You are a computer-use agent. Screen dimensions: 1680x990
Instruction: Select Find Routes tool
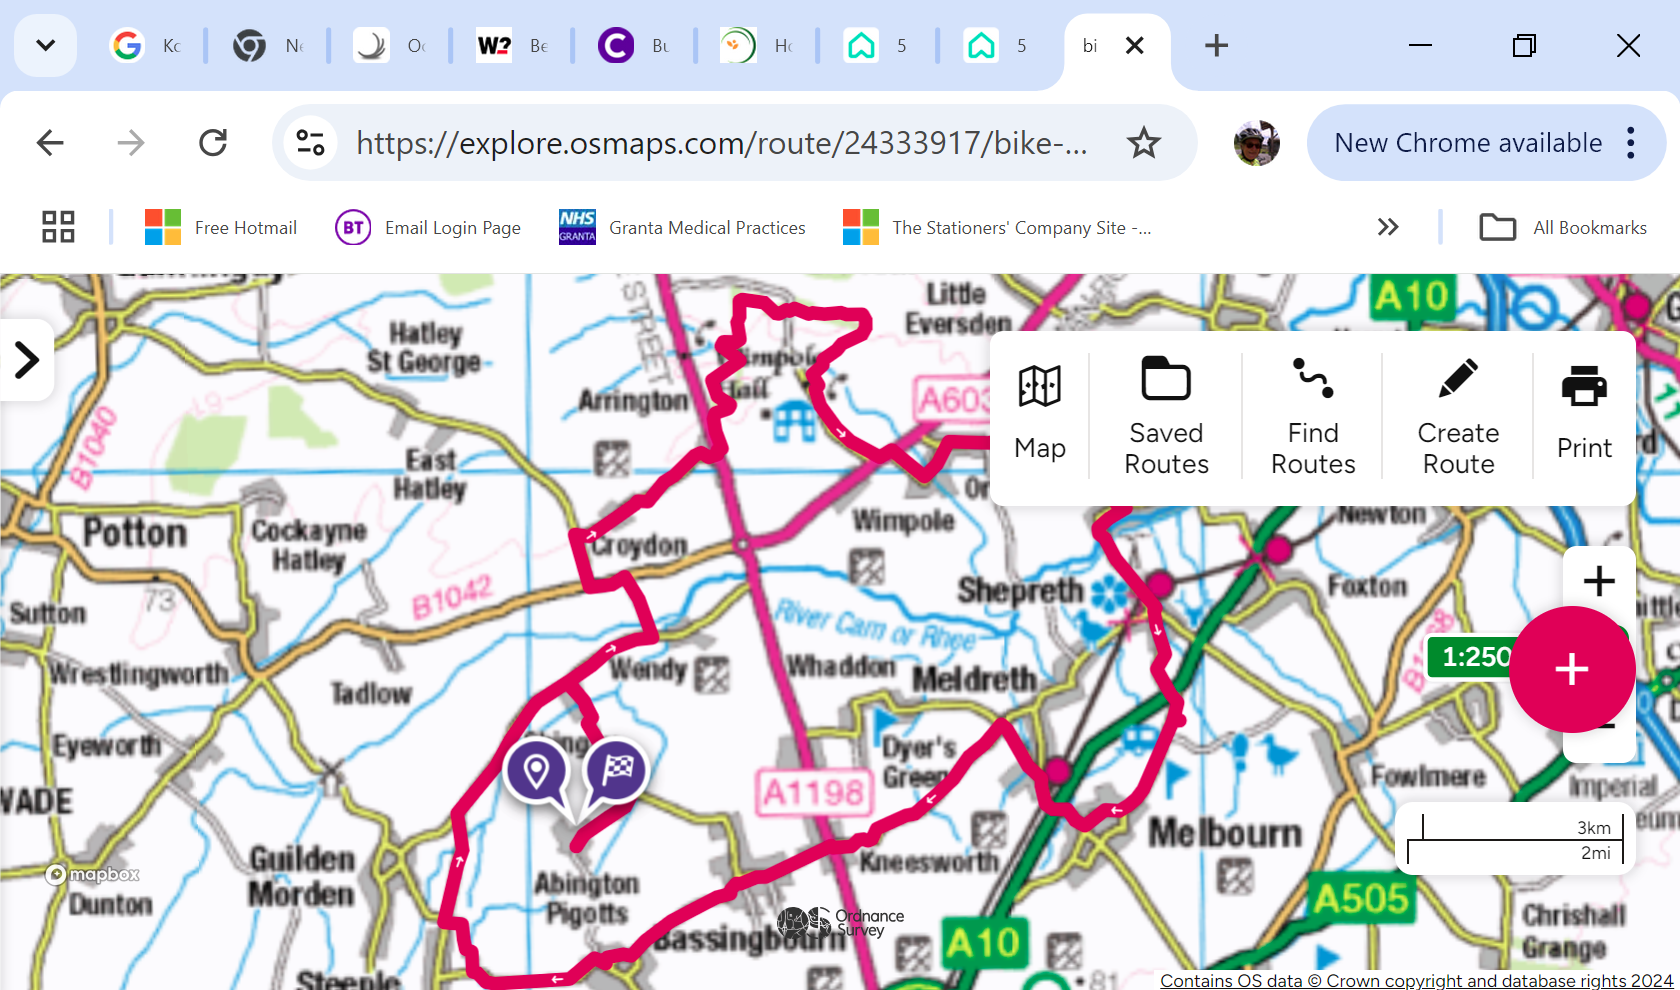pos(1312,414)
